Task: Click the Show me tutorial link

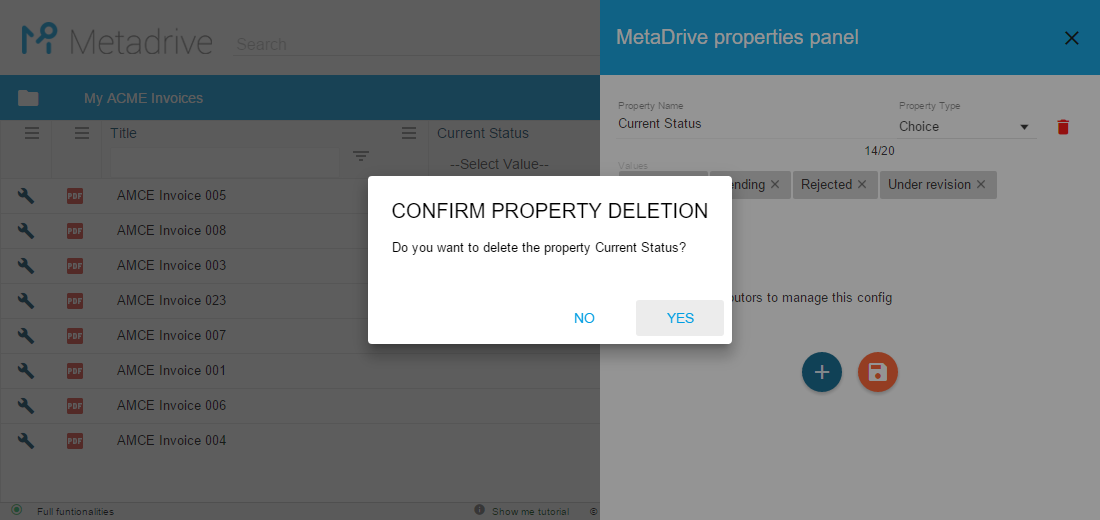Action: coord(530,512)
